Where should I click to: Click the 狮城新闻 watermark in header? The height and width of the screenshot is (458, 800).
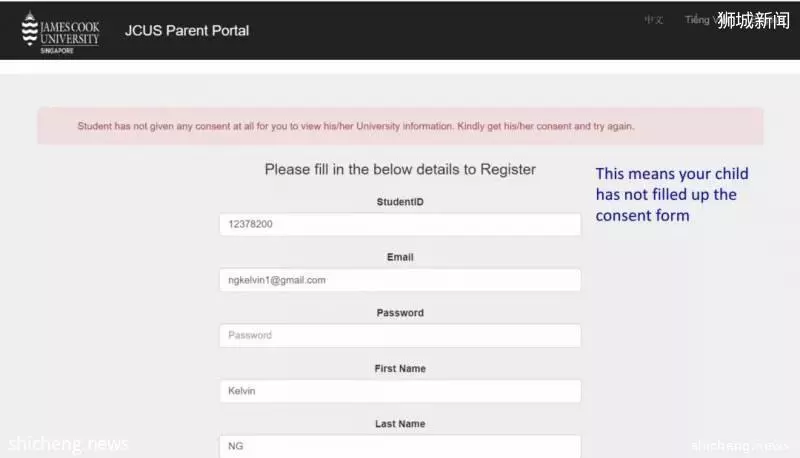pos(754,21)
